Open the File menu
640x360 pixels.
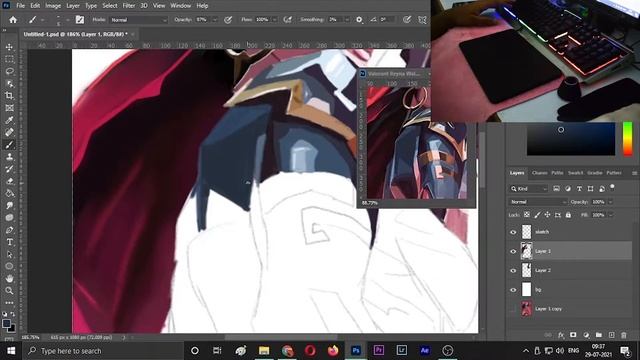[20, 6]
